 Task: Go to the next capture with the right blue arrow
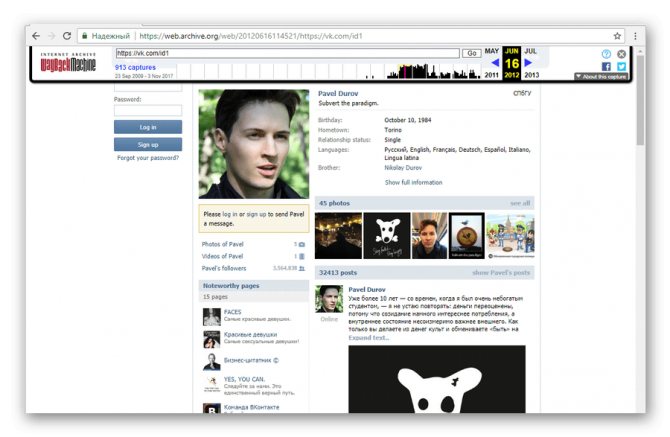tap(528, 63)
